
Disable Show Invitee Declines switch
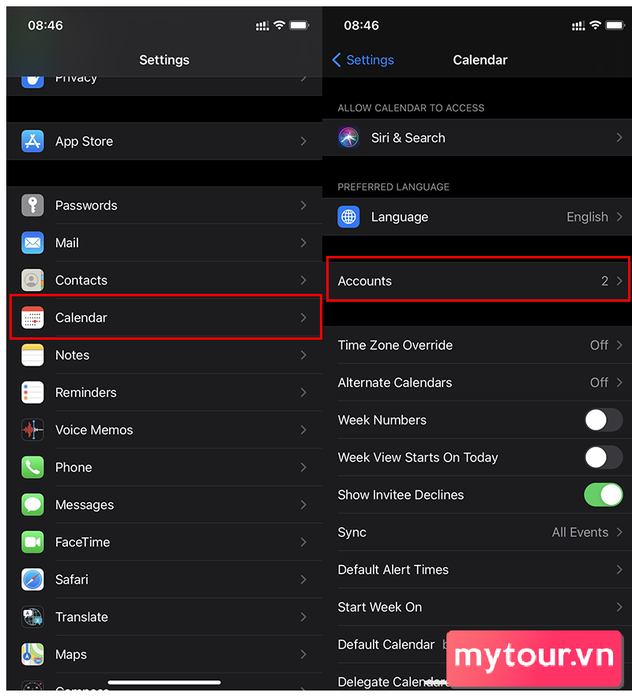point(603,495)
